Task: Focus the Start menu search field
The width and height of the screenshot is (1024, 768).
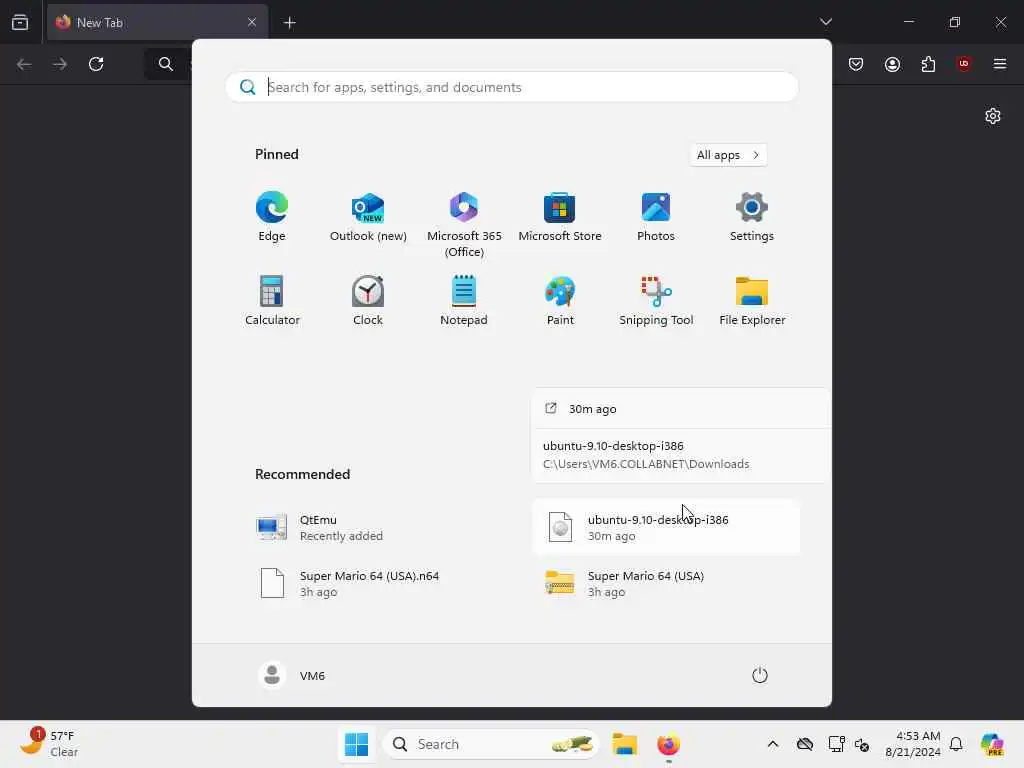Action: click(511, 87)
